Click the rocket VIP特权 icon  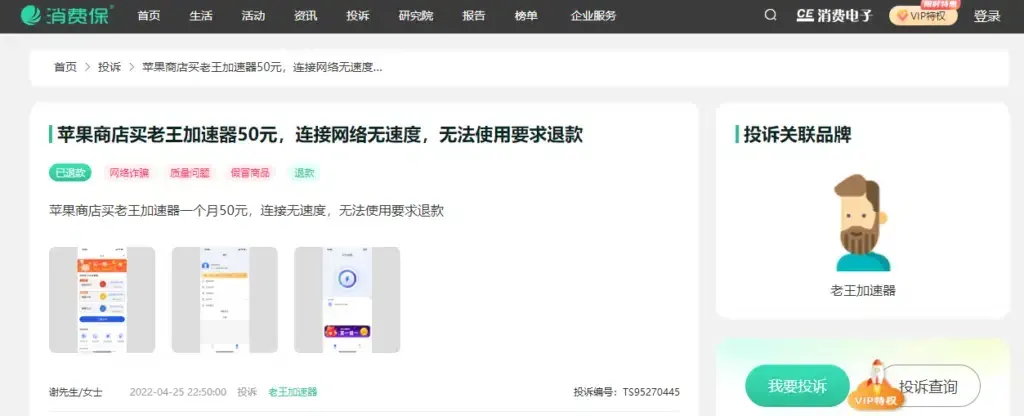click(x=875, y=385)
